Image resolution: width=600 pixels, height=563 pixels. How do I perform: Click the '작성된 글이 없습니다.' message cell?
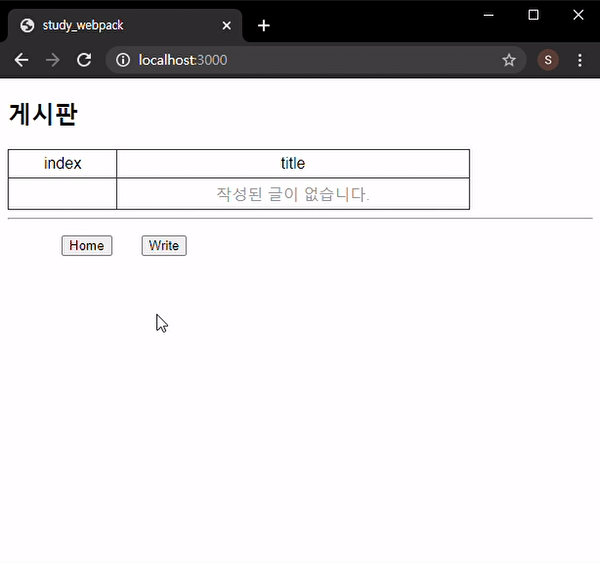pyautogui.click(x=293, y=194)
